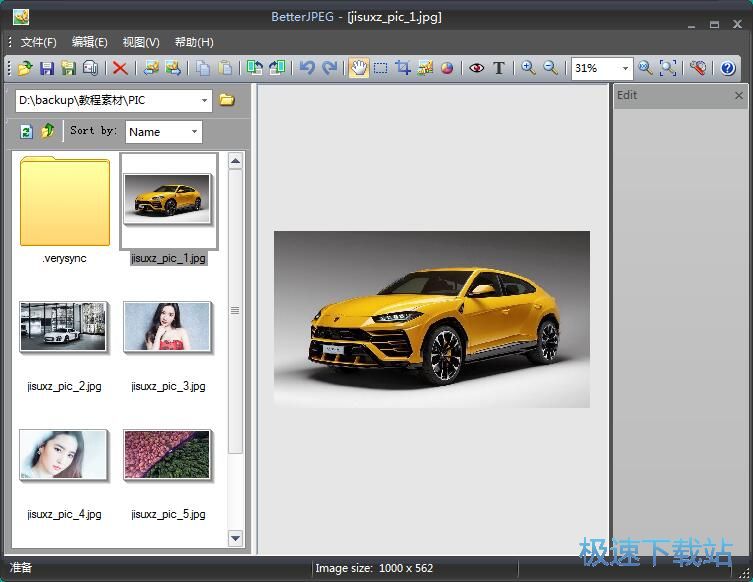The height and width of the screenshot is (582, 753).
Task: Click the Save icon in toolbar
Action: click(46, 68)
